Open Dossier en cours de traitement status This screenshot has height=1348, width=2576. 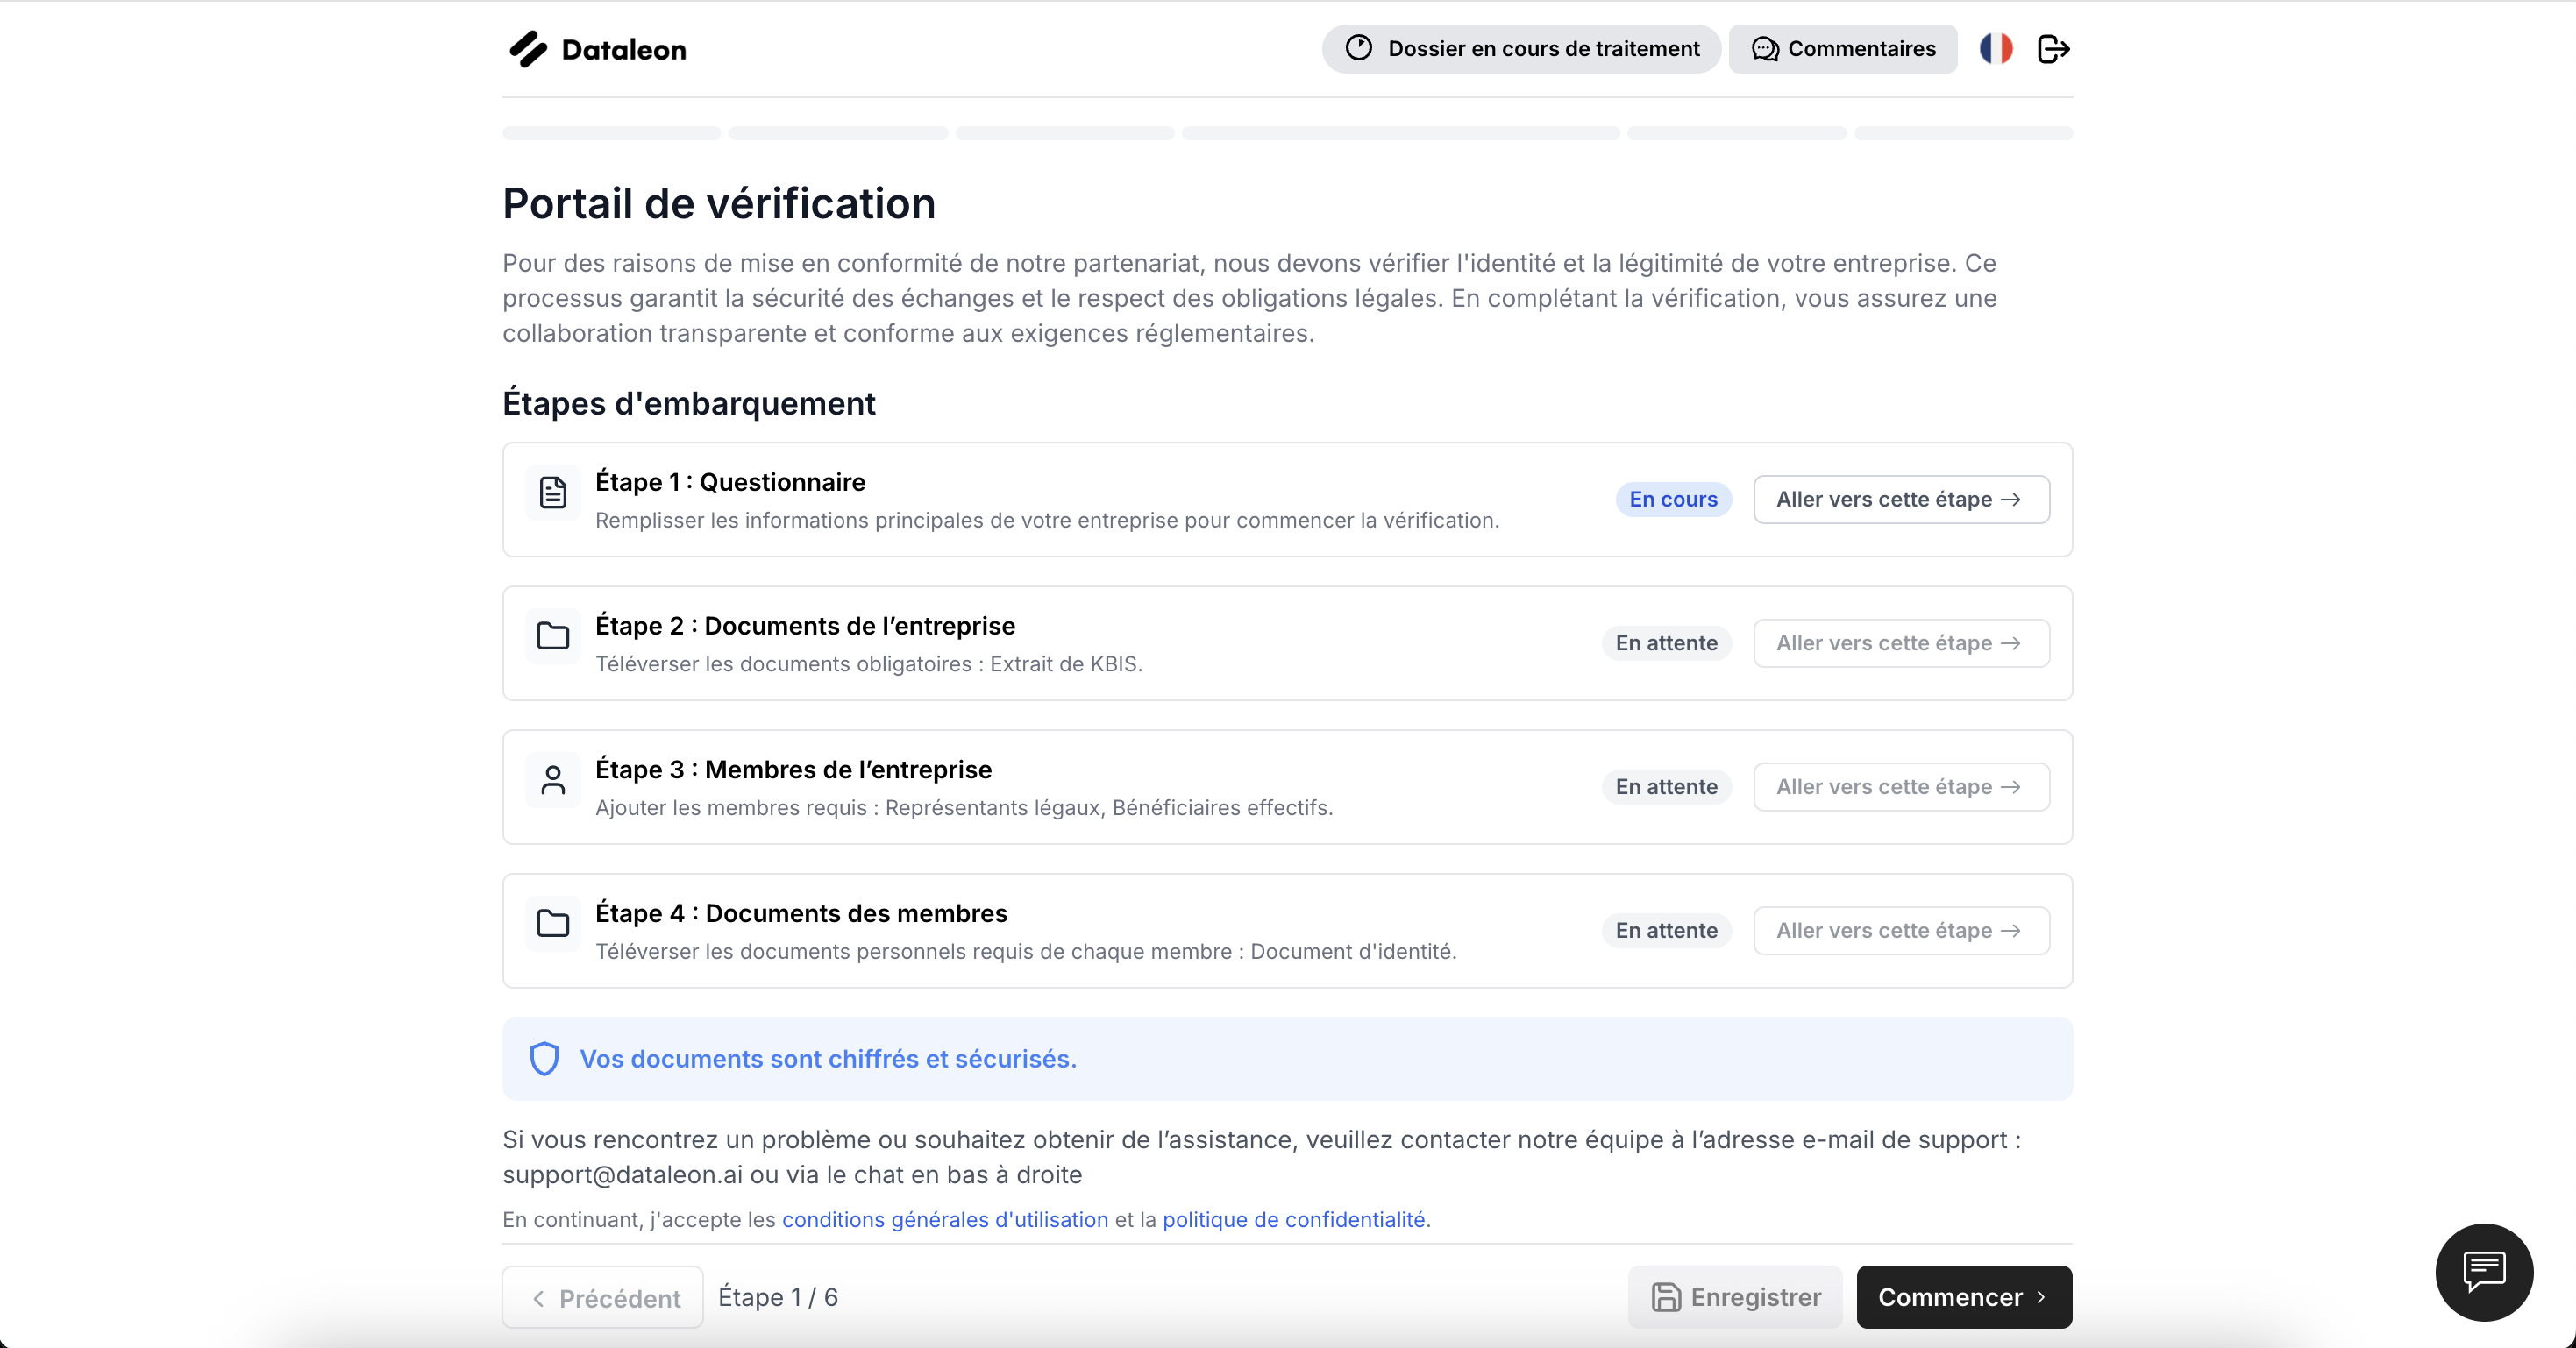coord(1521,49)
